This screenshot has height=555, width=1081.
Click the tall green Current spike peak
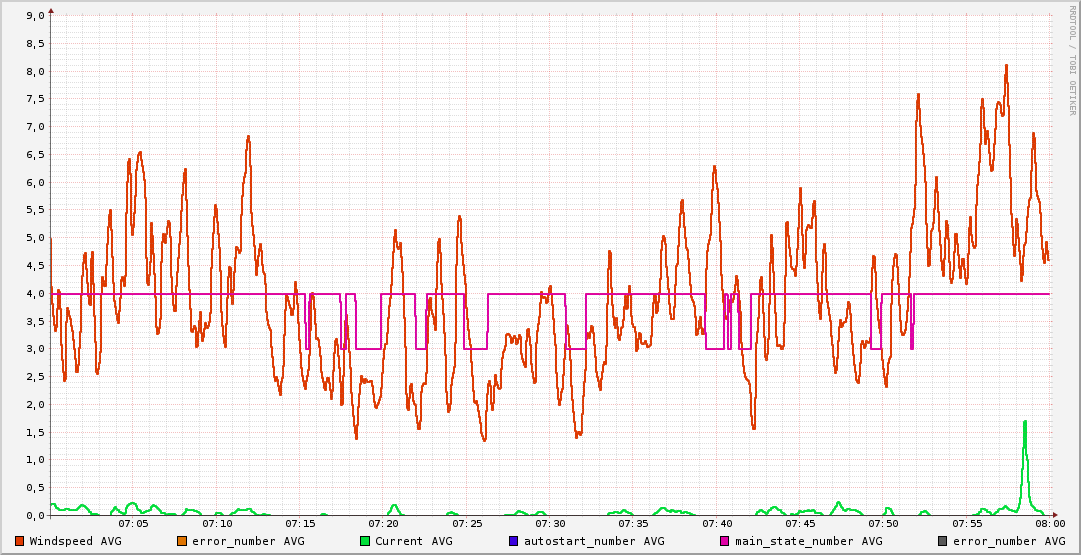pos(1025,422)
